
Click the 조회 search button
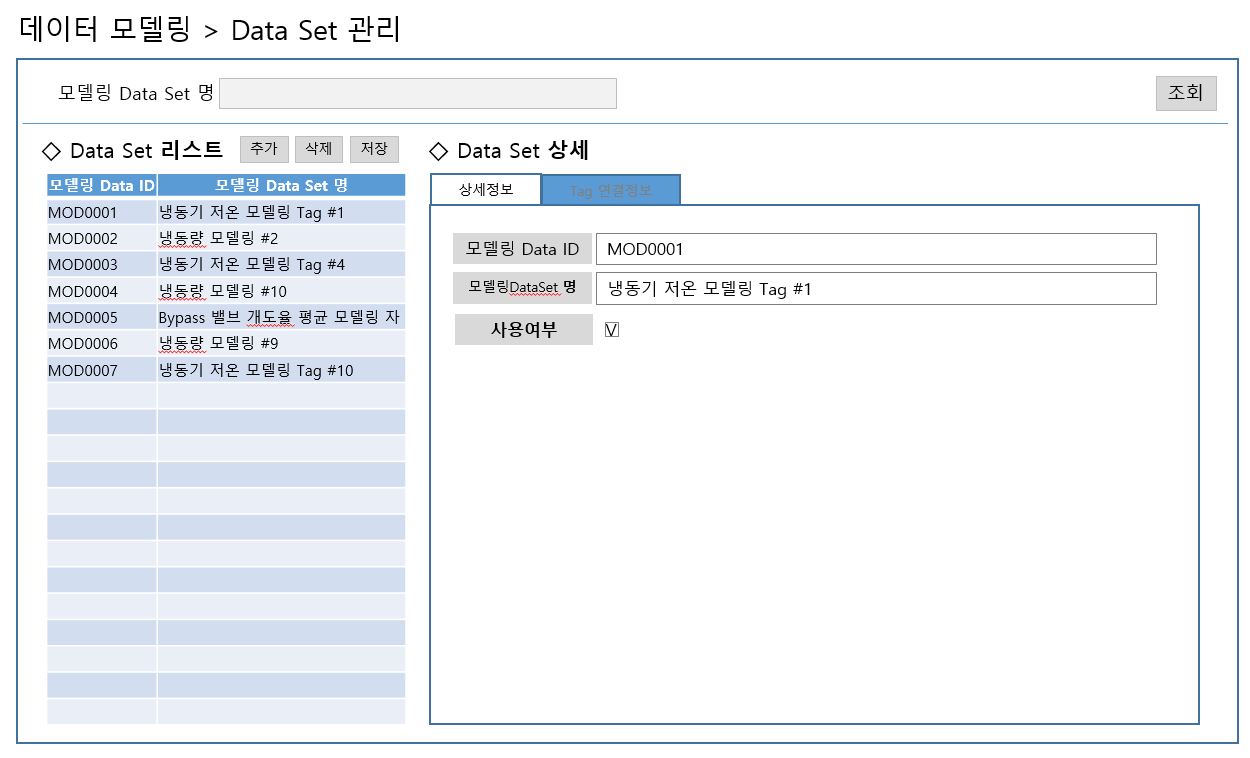point(1185,93)
